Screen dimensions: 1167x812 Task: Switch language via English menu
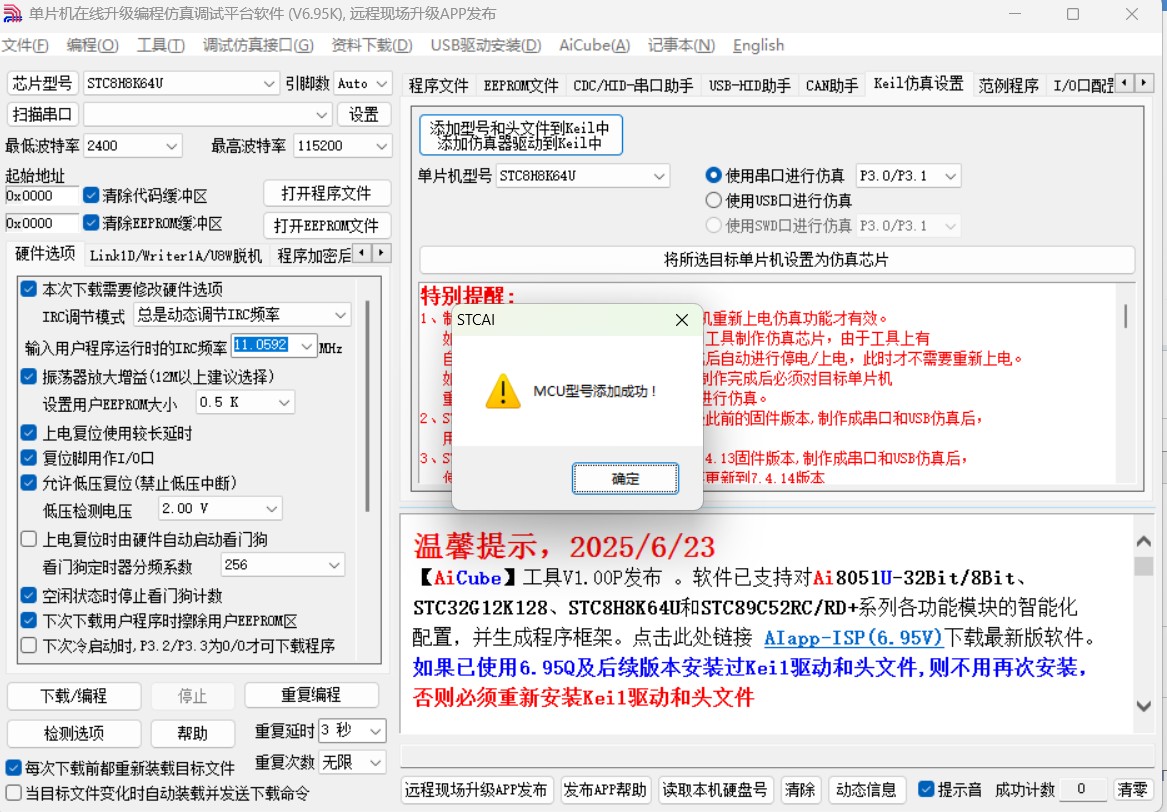click(x=758, y=45)
